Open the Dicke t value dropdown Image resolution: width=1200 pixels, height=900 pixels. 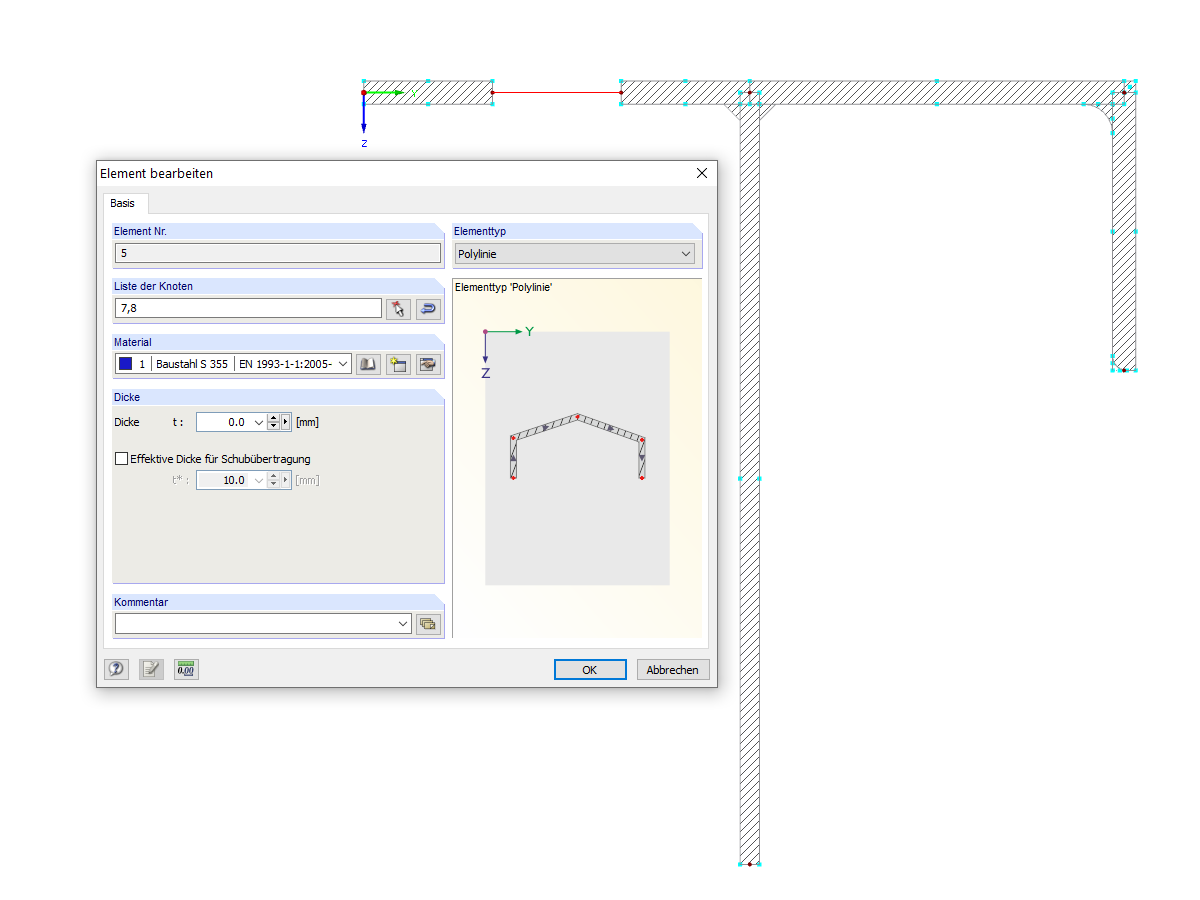(259, 423)
